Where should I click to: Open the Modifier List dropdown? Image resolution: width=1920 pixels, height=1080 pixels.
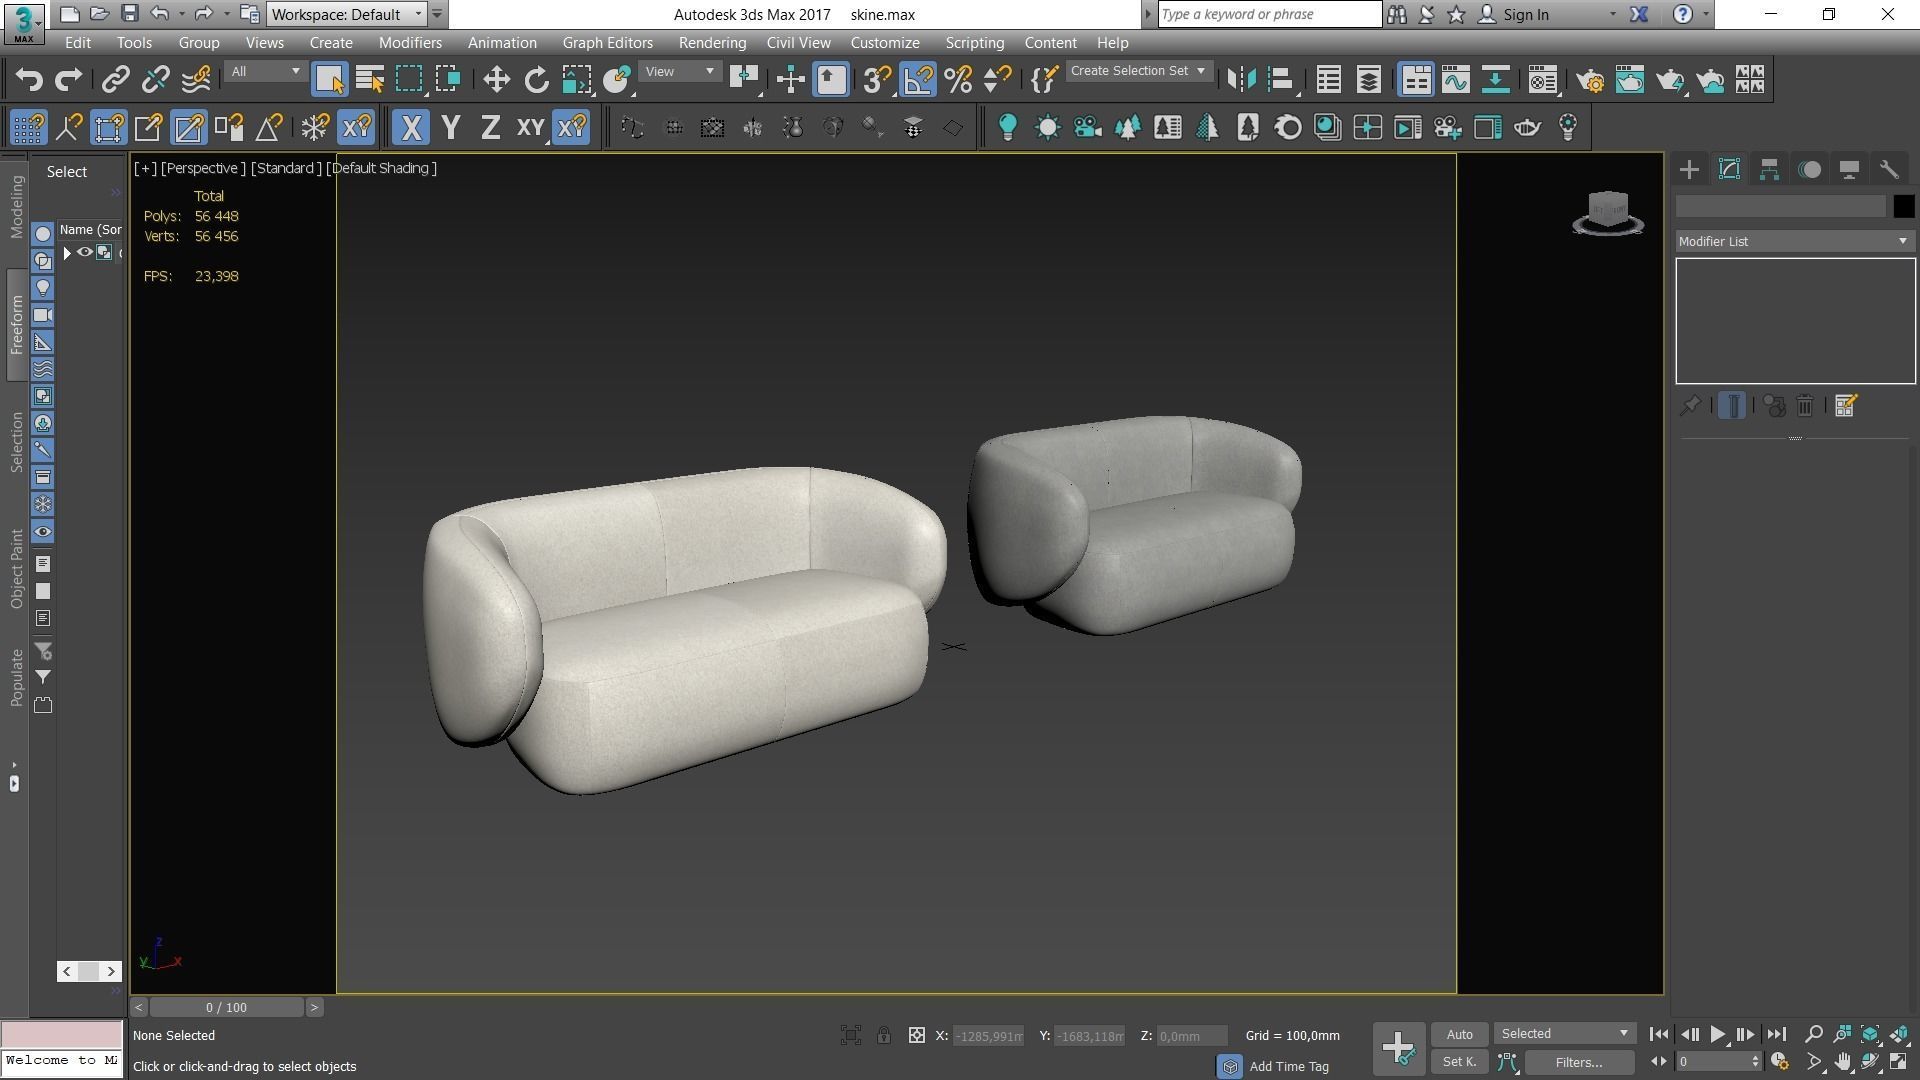click(x=1794, y=241)
